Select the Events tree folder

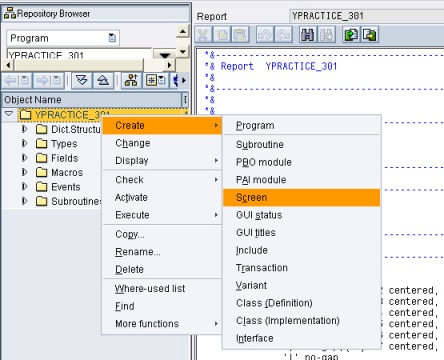(58, 187)
